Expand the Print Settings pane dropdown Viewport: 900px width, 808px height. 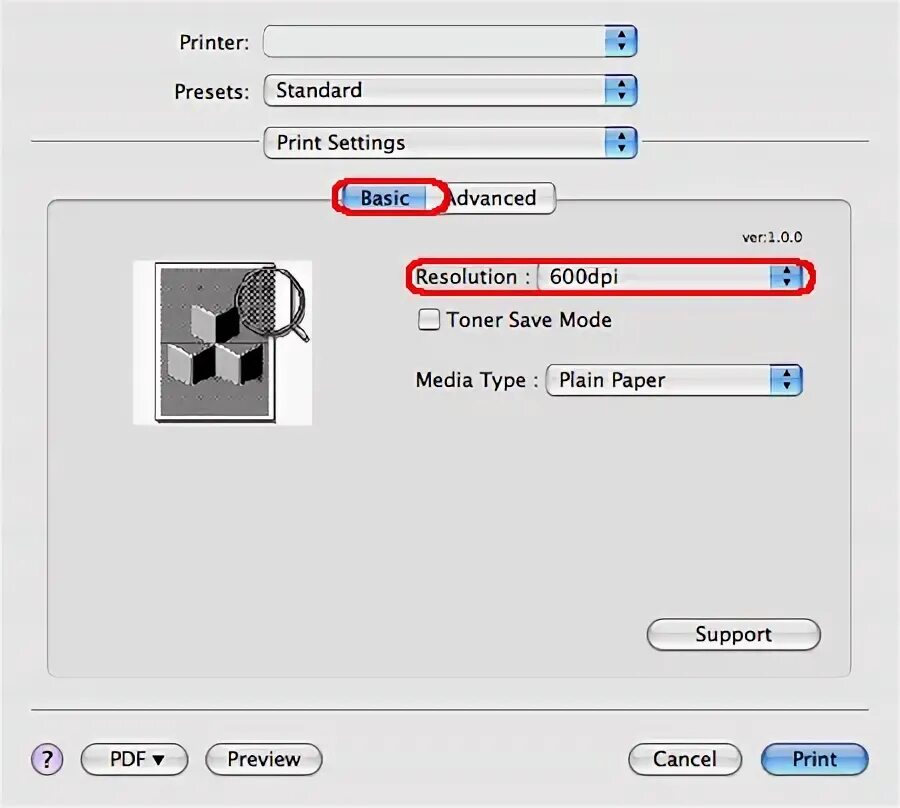tap(450, 142)
